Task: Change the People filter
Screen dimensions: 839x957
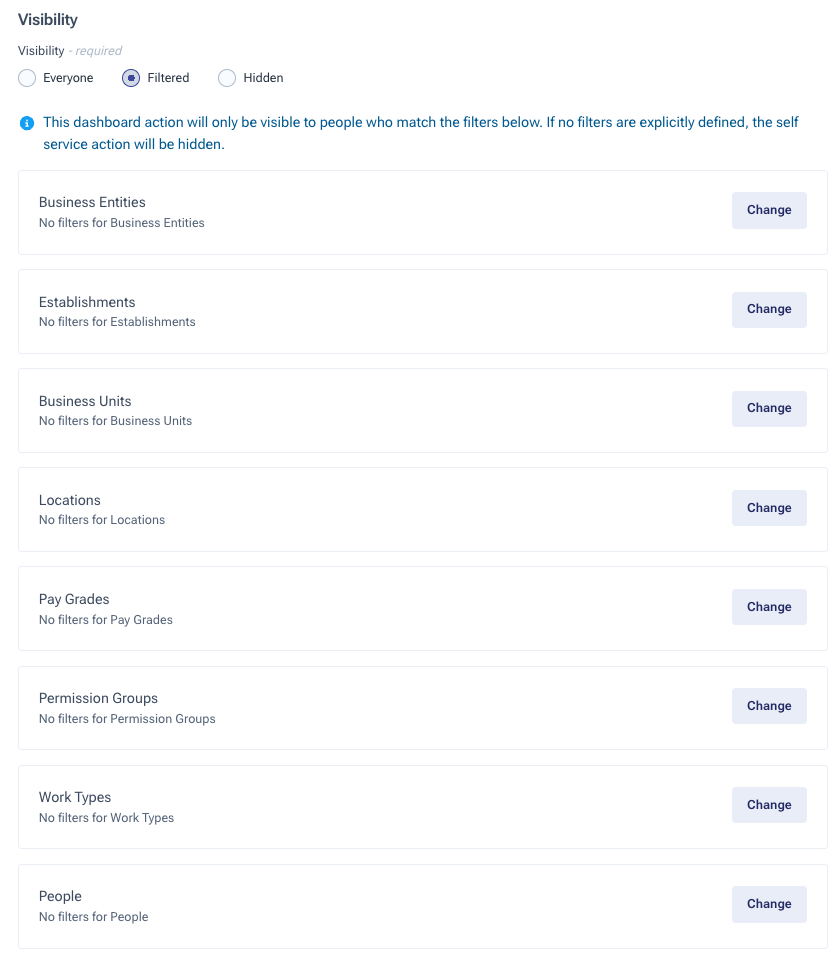Action: pyautogui.click(x=769, y=904)
